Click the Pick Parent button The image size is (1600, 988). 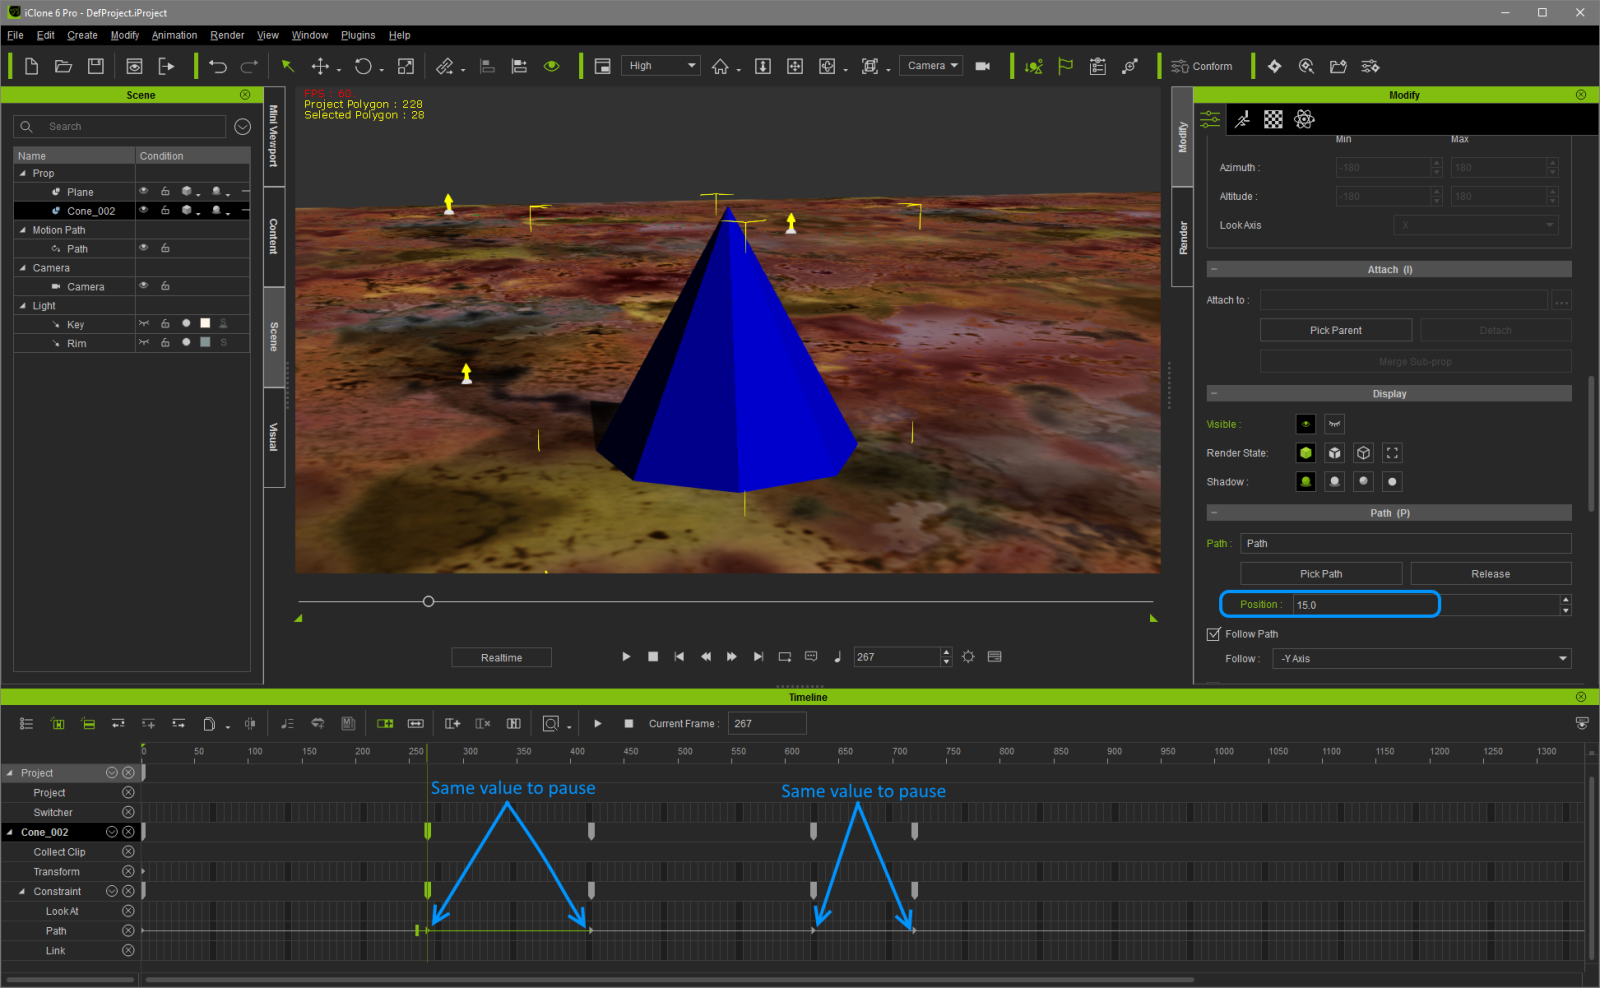[1336, 330]
